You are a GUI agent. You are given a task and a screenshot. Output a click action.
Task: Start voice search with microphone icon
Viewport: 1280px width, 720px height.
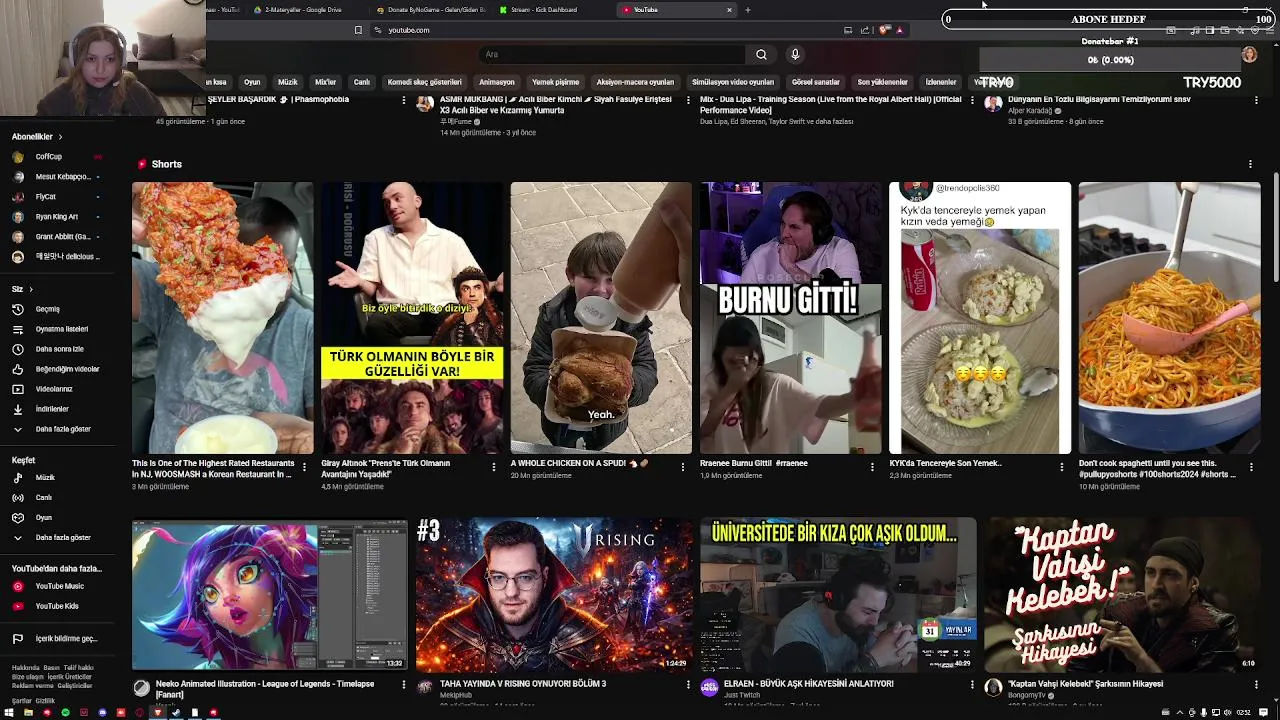click(795, 54)
